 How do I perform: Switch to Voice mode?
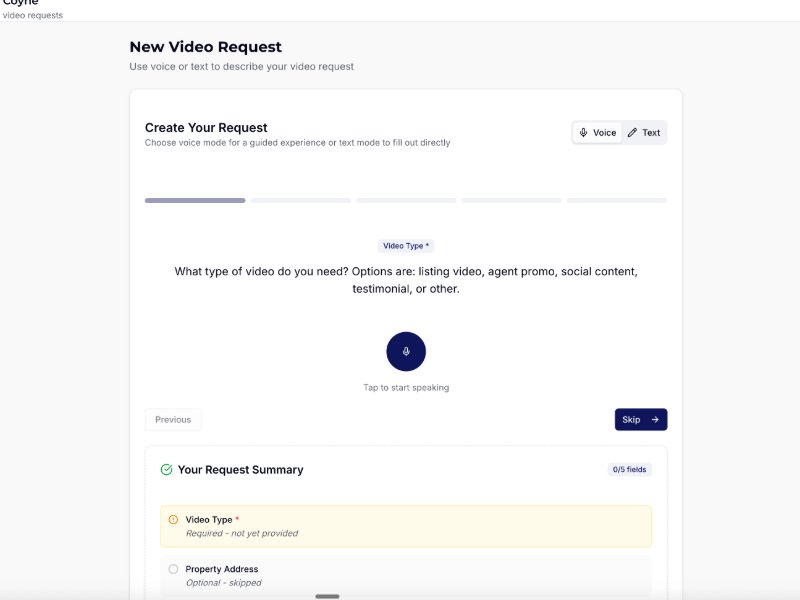point(597,132)
